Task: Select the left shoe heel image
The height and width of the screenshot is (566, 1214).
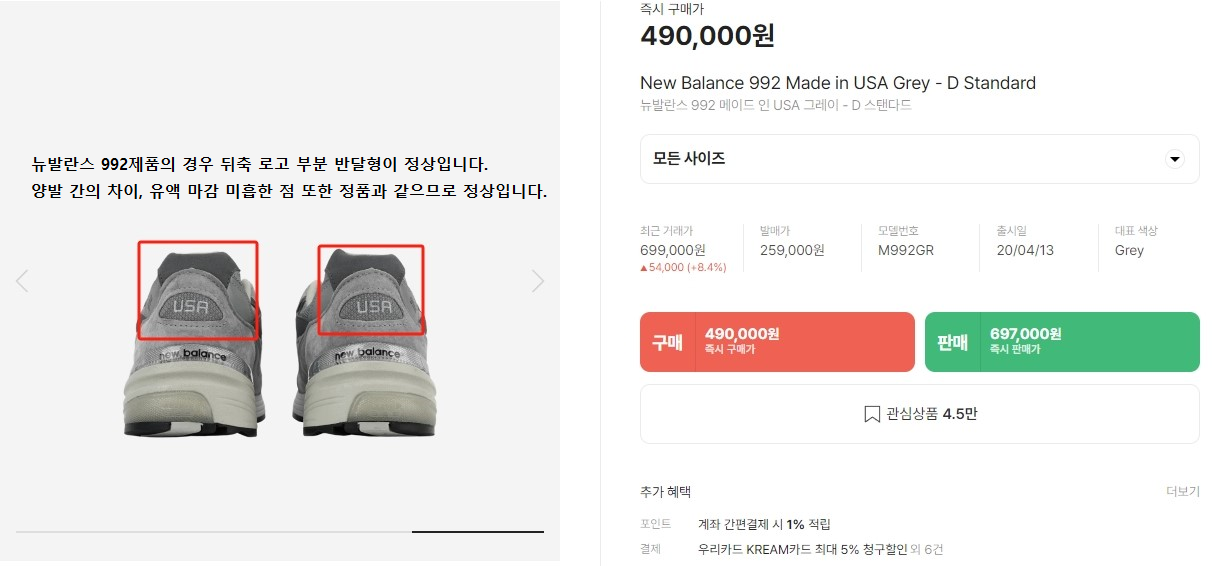Action: (x=195, y=340)
